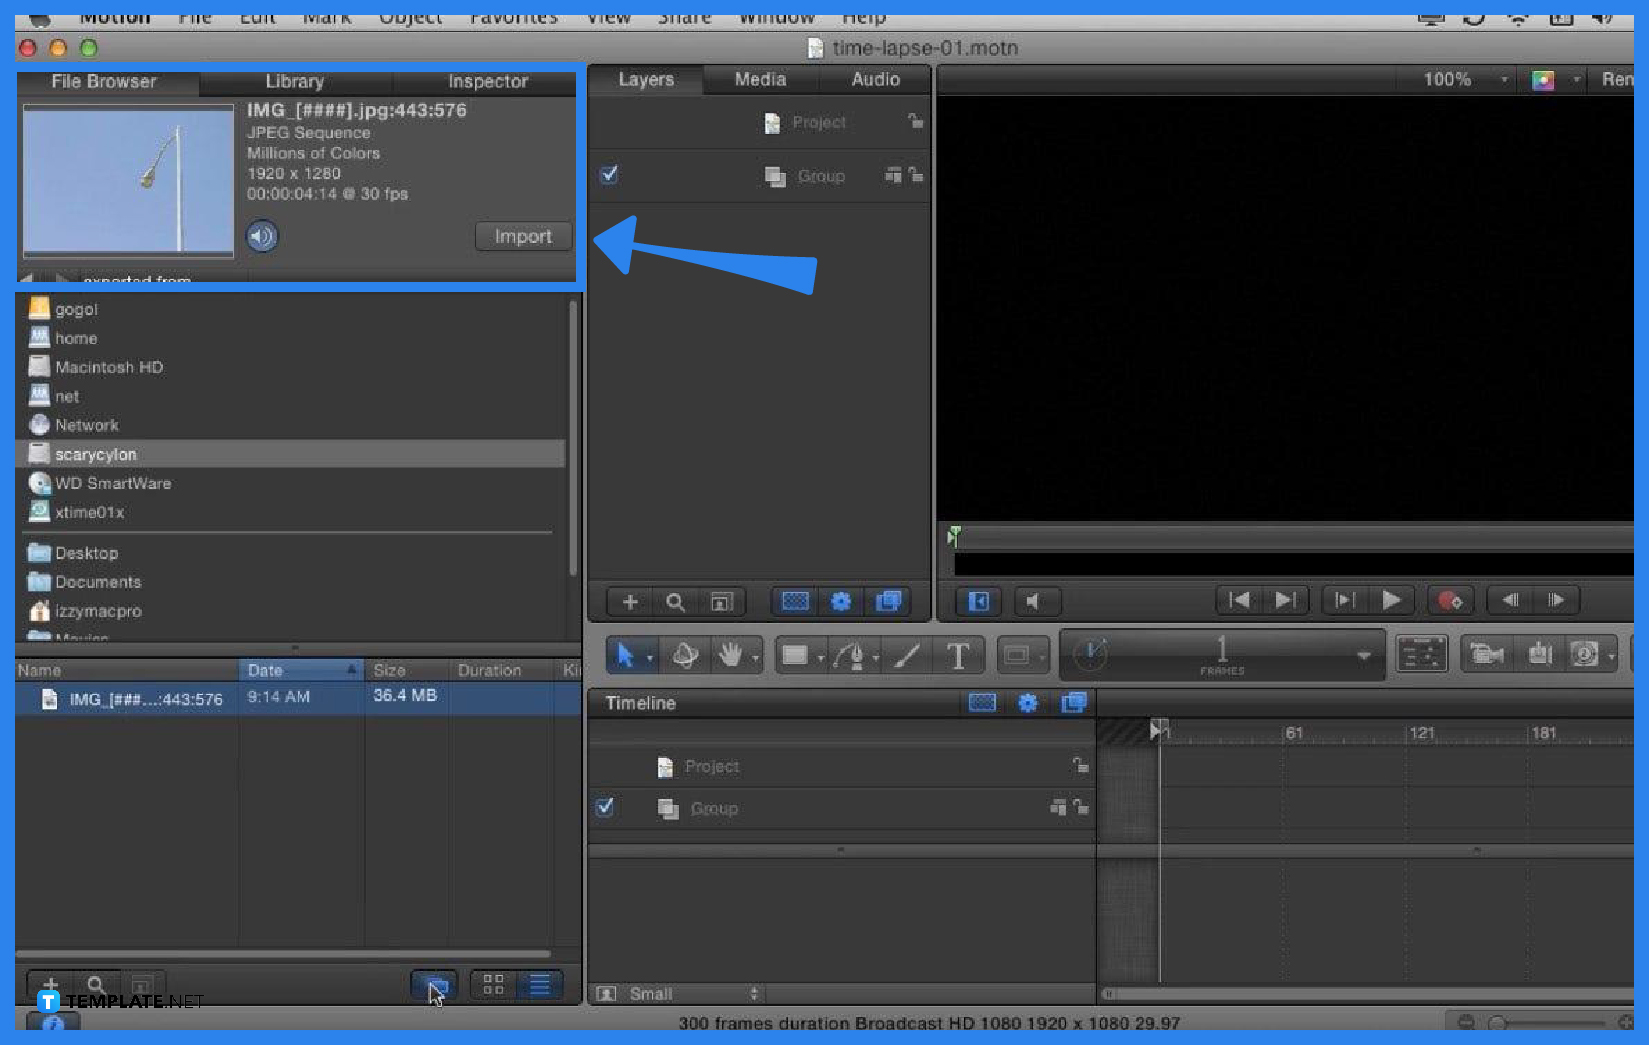Screen dimensions: 1649x1045
Task: Click the image sequence collapse toggle button
Action: [x=434, y=986]
